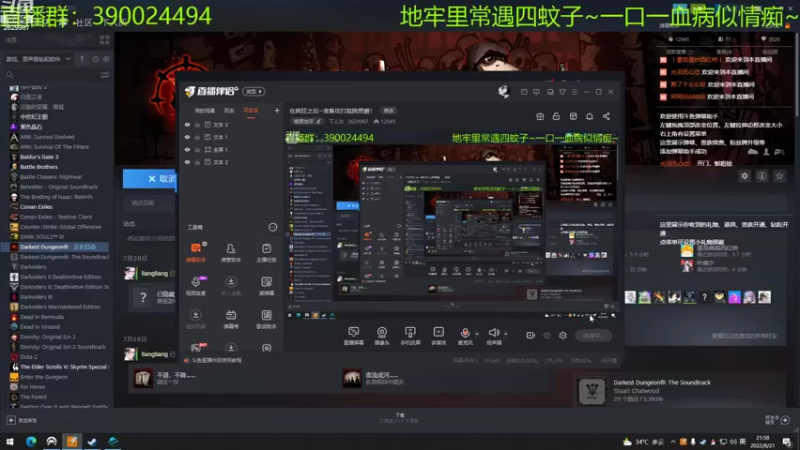Start recording with the camcorder icon
800x450 pixels.
[x=531, y=335]
